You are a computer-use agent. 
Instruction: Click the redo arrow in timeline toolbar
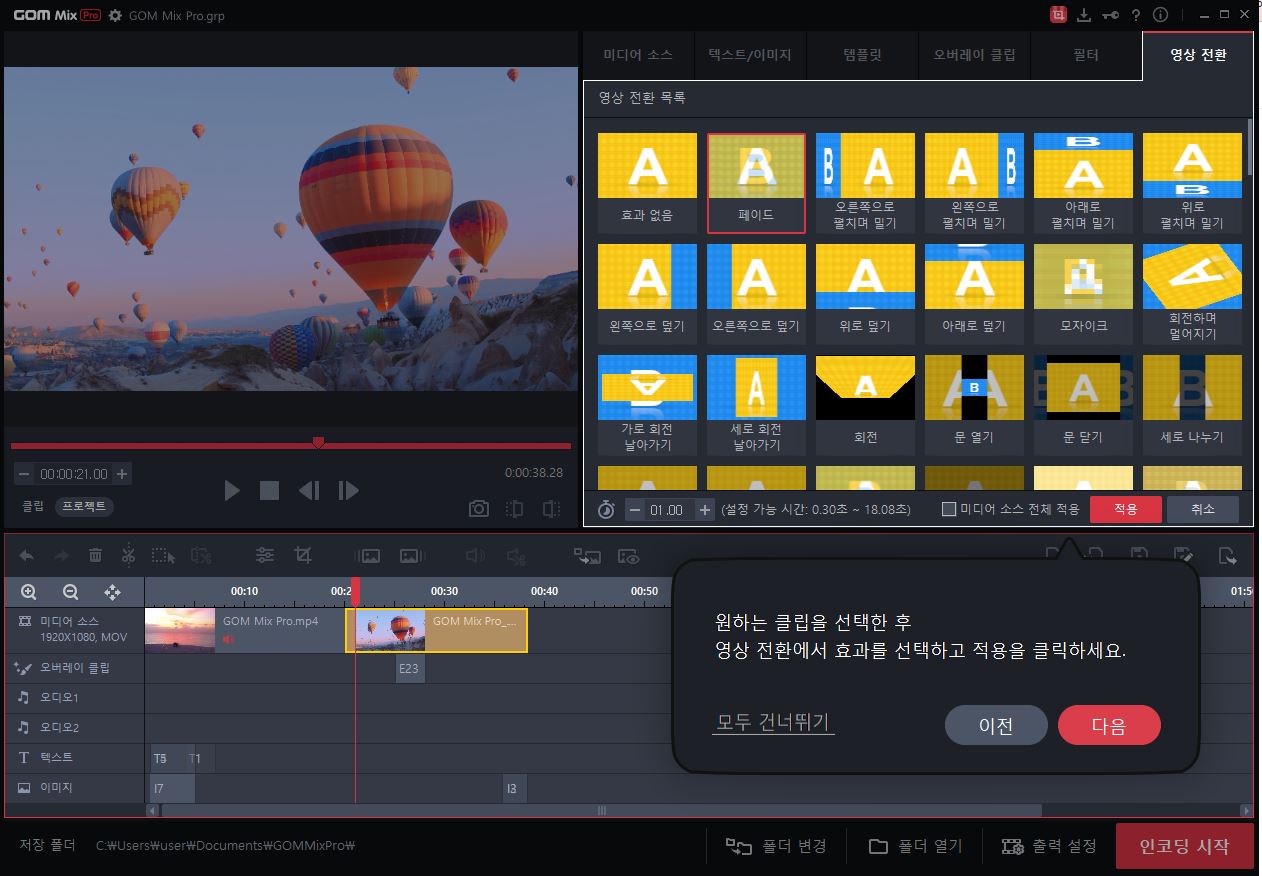(61, 555)
